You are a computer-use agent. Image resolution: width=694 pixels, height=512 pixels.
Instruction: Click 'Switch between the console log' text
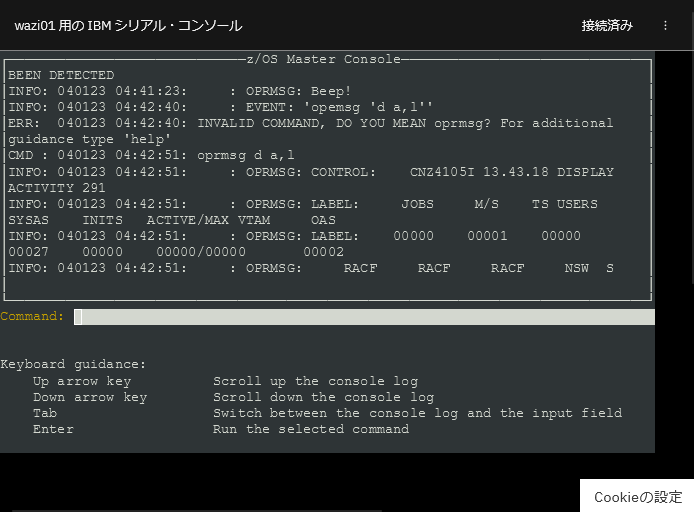[417, 413]
